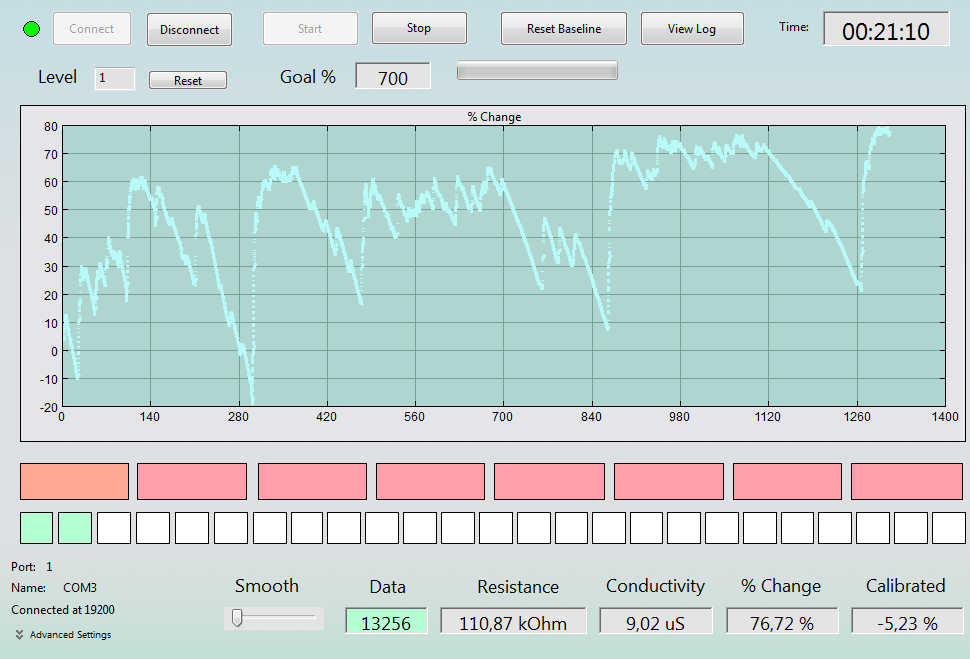This screenshot has height=659, width=970.
Task: Click the first green progress square
Action: point(36,528)
